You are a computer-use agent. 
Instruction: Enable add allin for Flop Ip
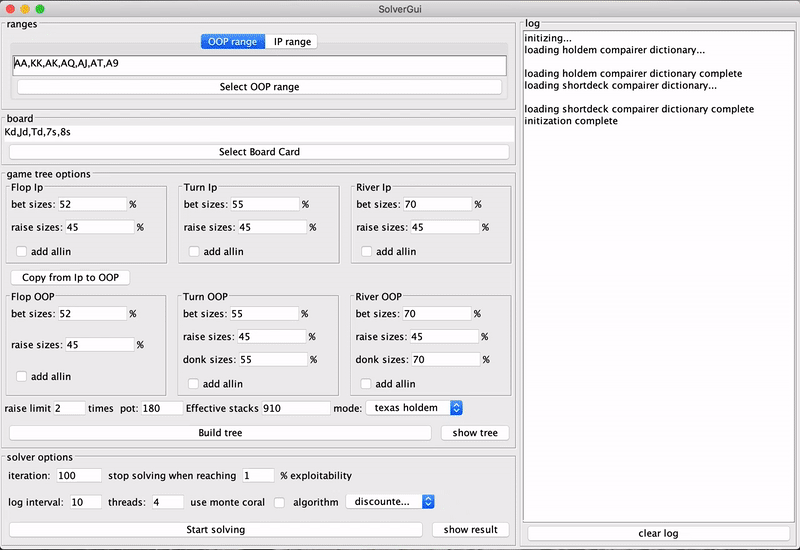[21, 252]
